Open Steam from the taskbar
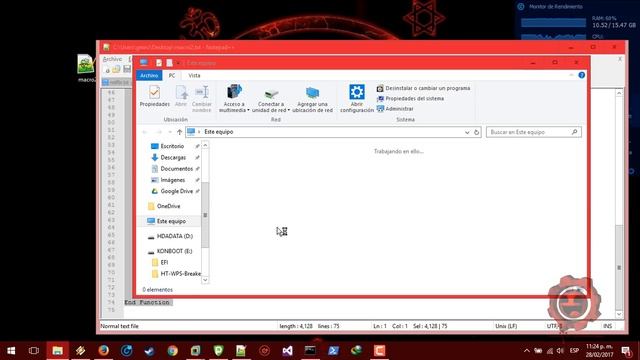The height and width of the screenshot is (360, 640). (x=149, y=351)
